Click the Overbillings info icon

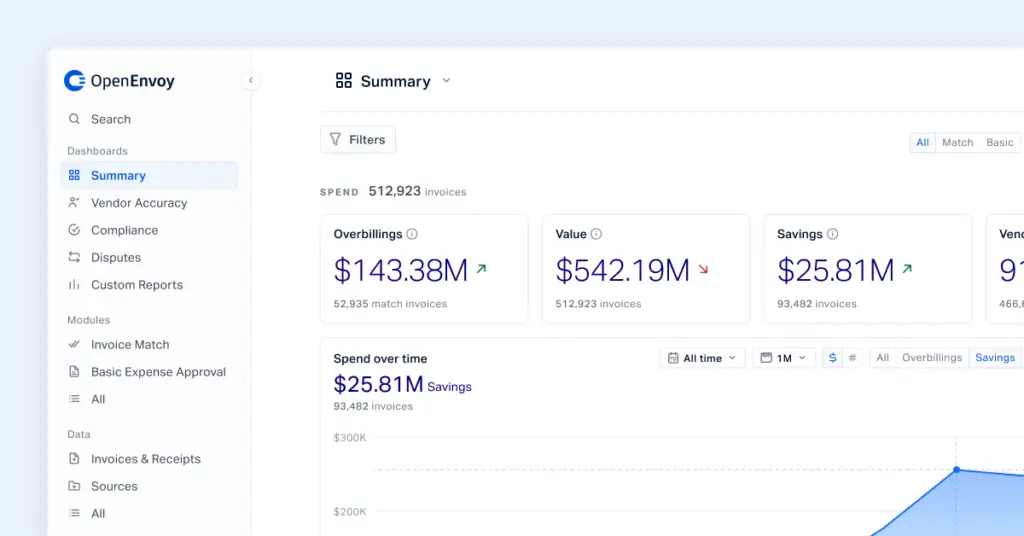[412, 234]
